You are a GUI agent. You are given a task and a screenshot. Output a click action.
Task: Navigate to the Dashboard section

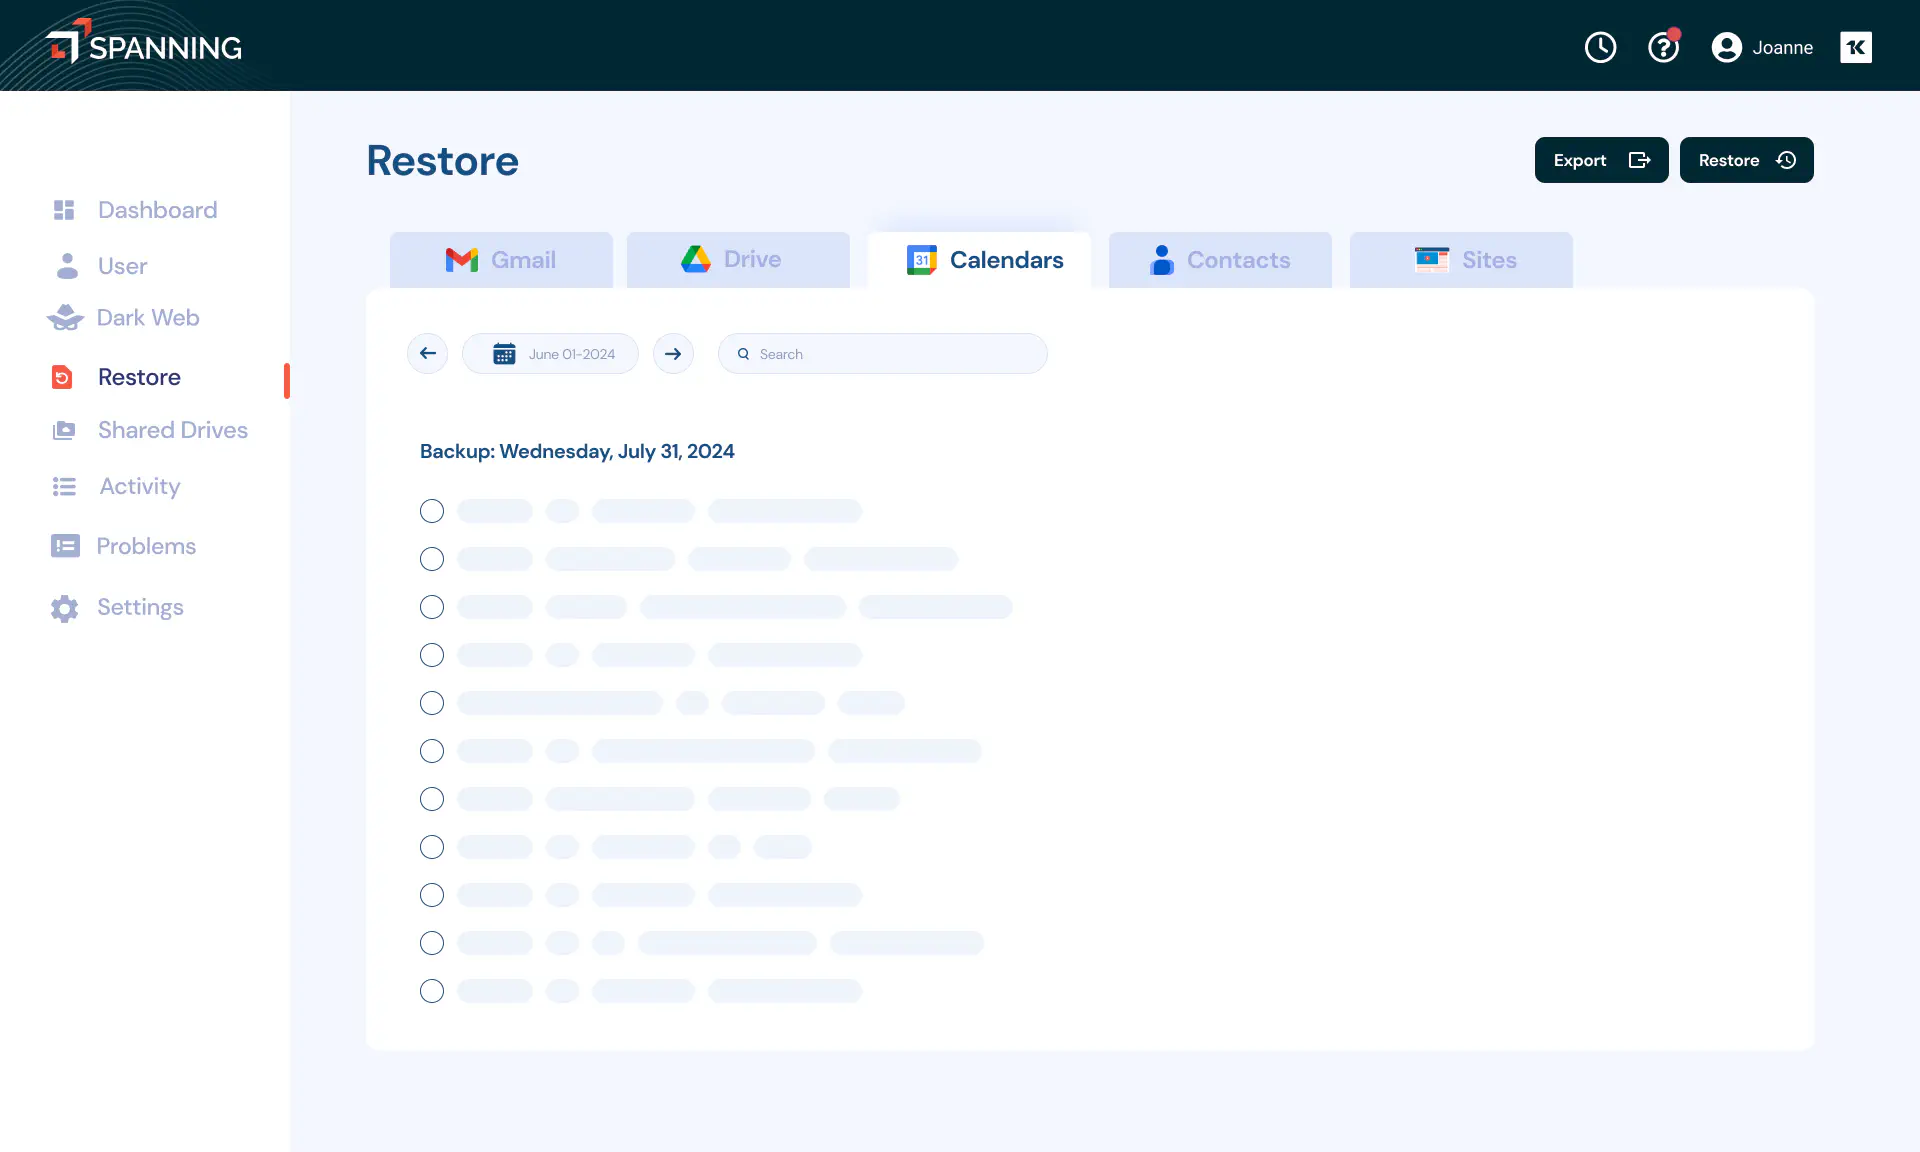[158, 208]
